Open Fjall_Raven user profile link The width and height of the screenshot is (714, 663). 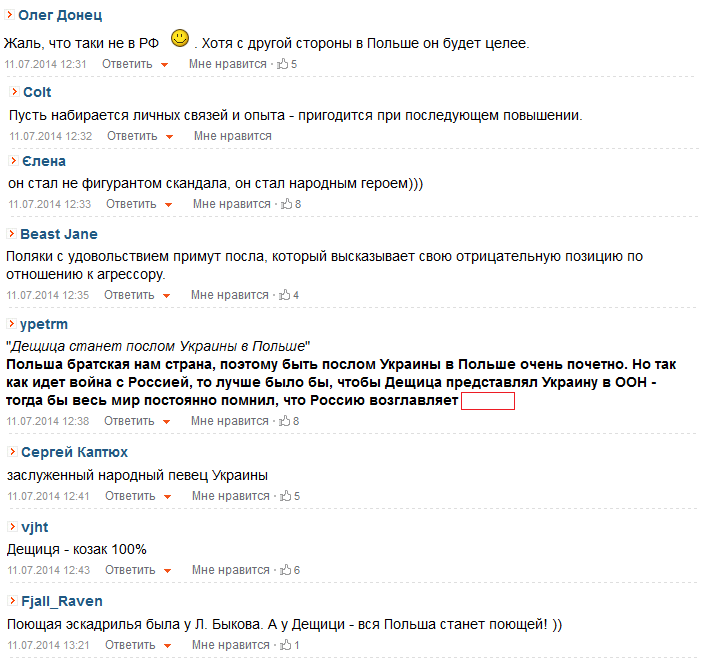pos(62,601)
